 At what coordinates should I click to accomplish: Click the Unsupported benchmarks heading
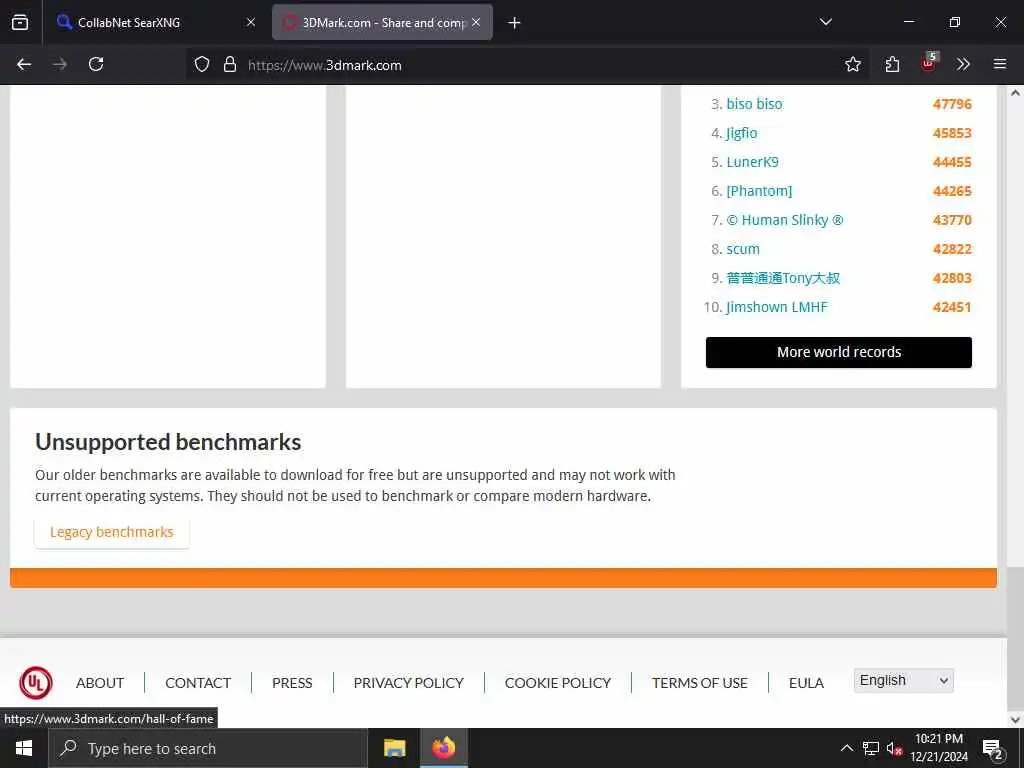tap(168, 442)
